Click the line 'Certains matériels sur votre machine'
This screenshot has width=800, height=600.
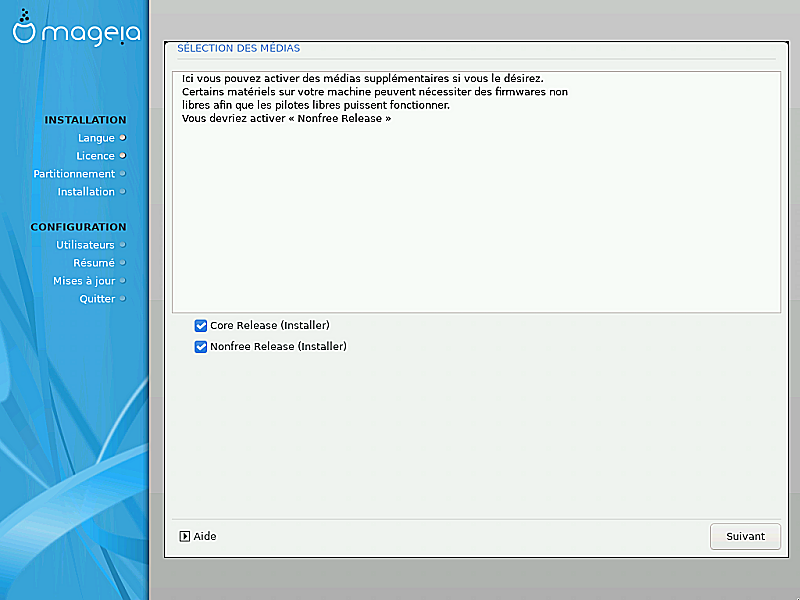tap(375, 92)
